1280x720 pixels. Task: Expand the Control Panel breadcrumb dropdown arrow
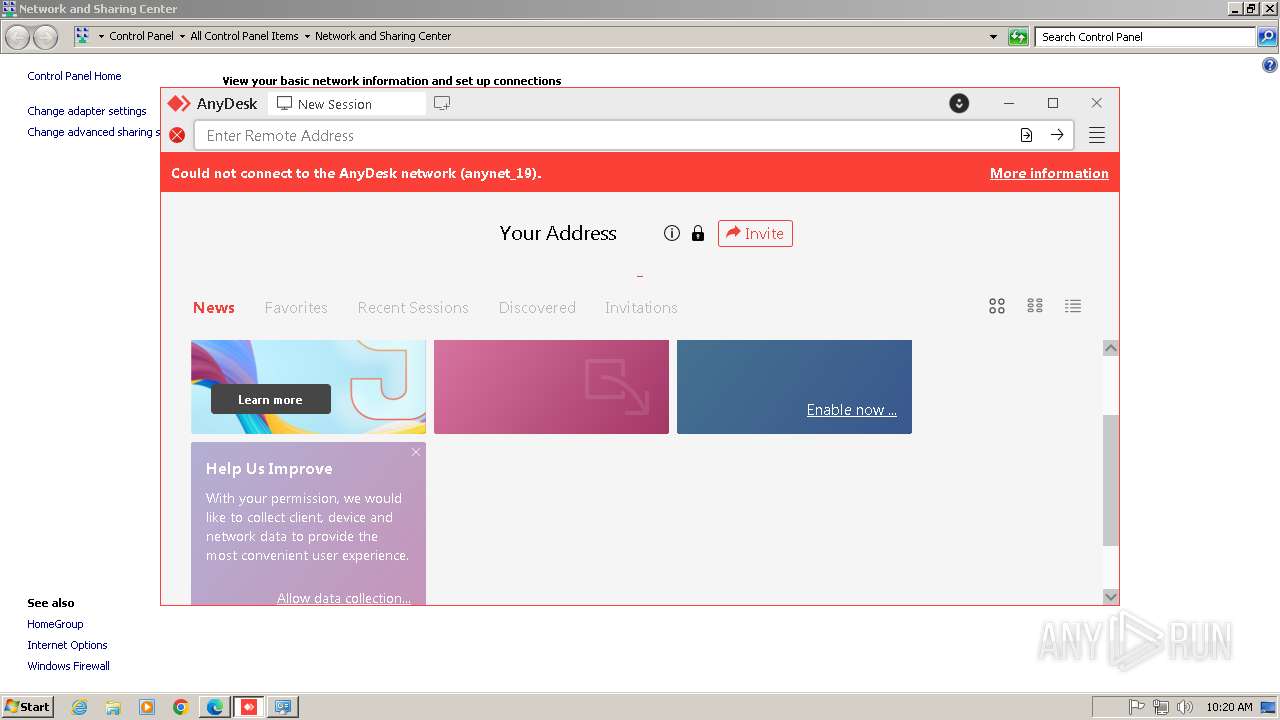(x=182, y=37)
